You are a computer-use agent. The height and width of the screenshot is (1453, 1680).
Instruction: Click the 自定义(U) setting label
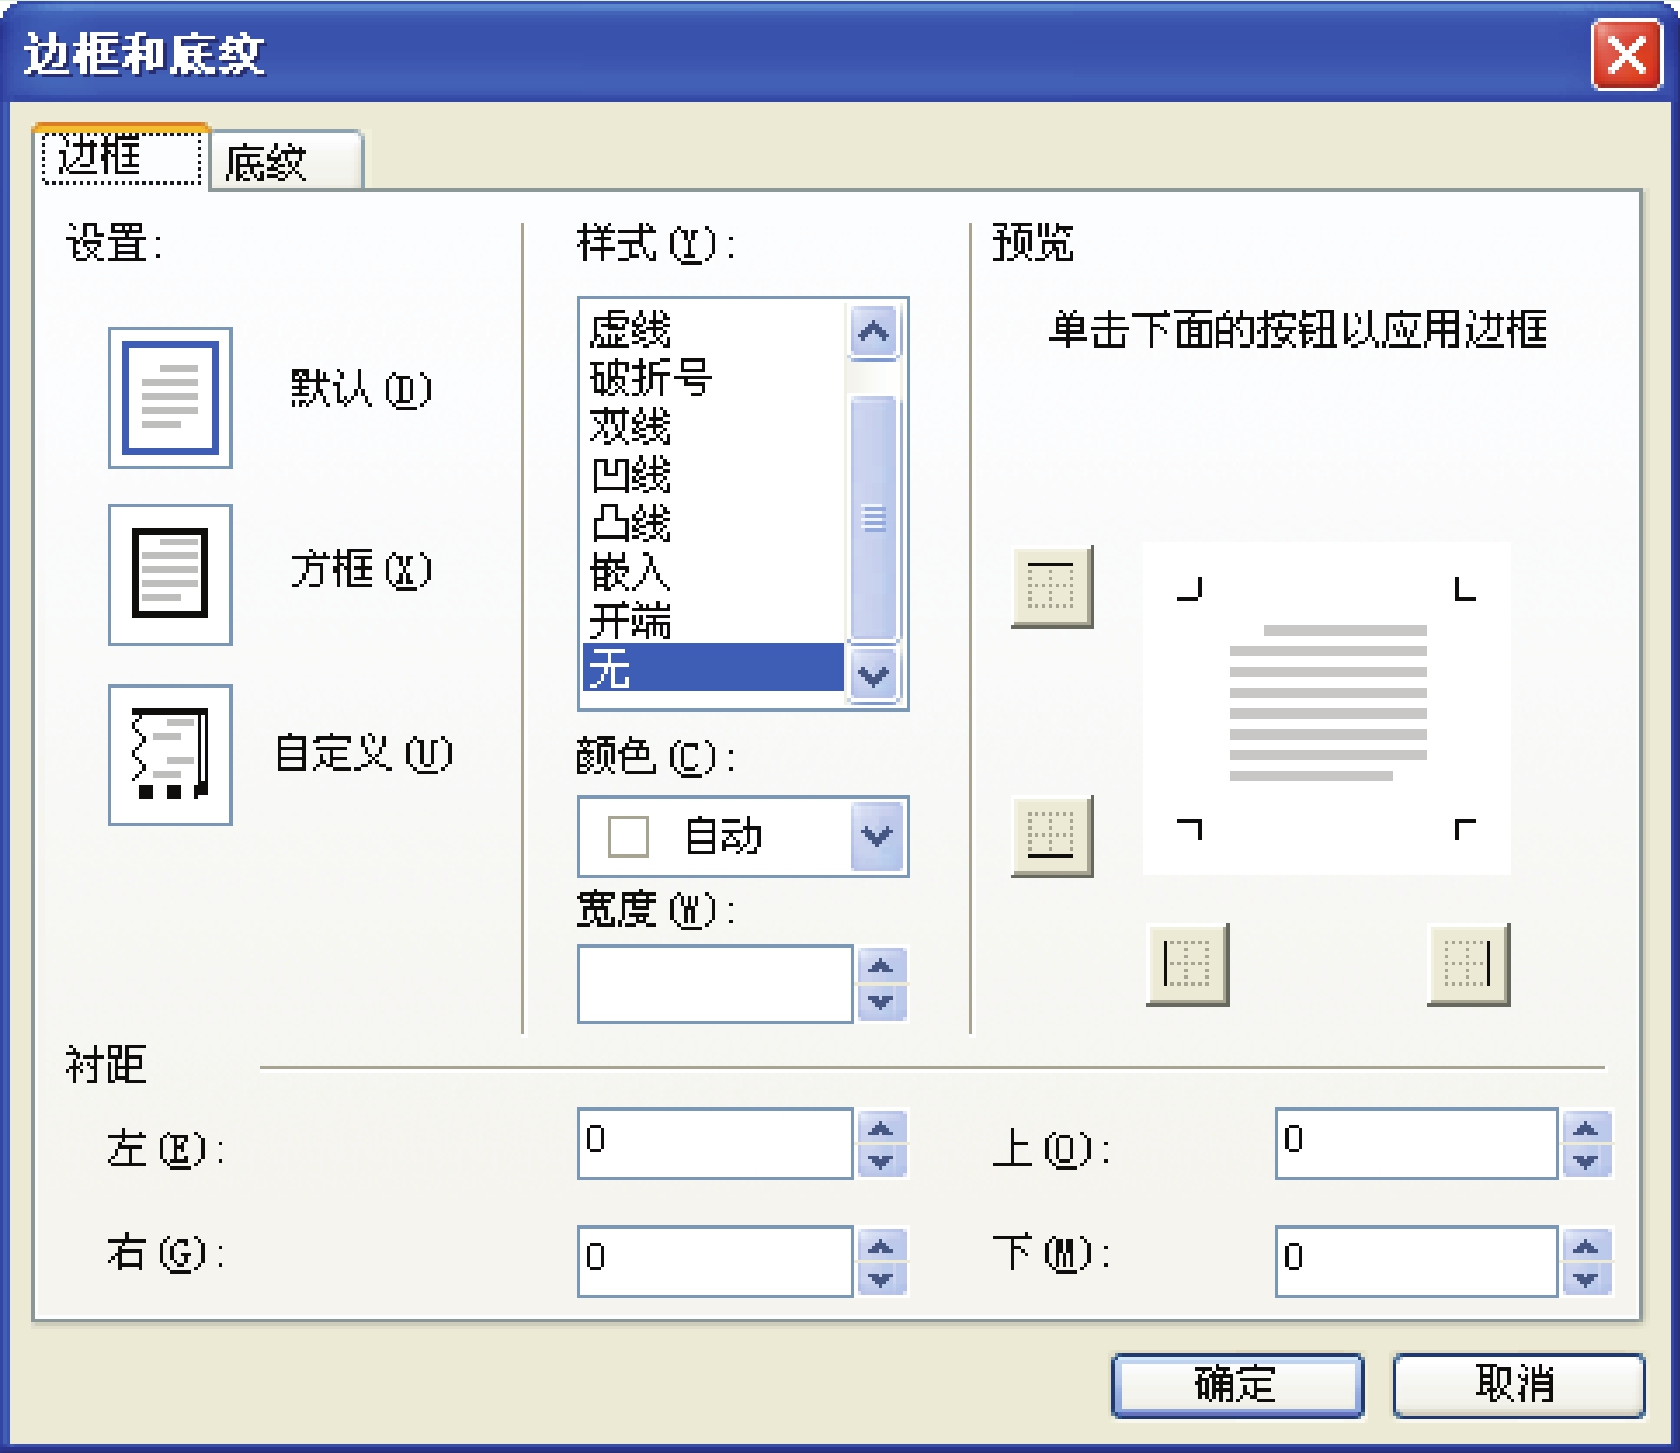[363, 753]
